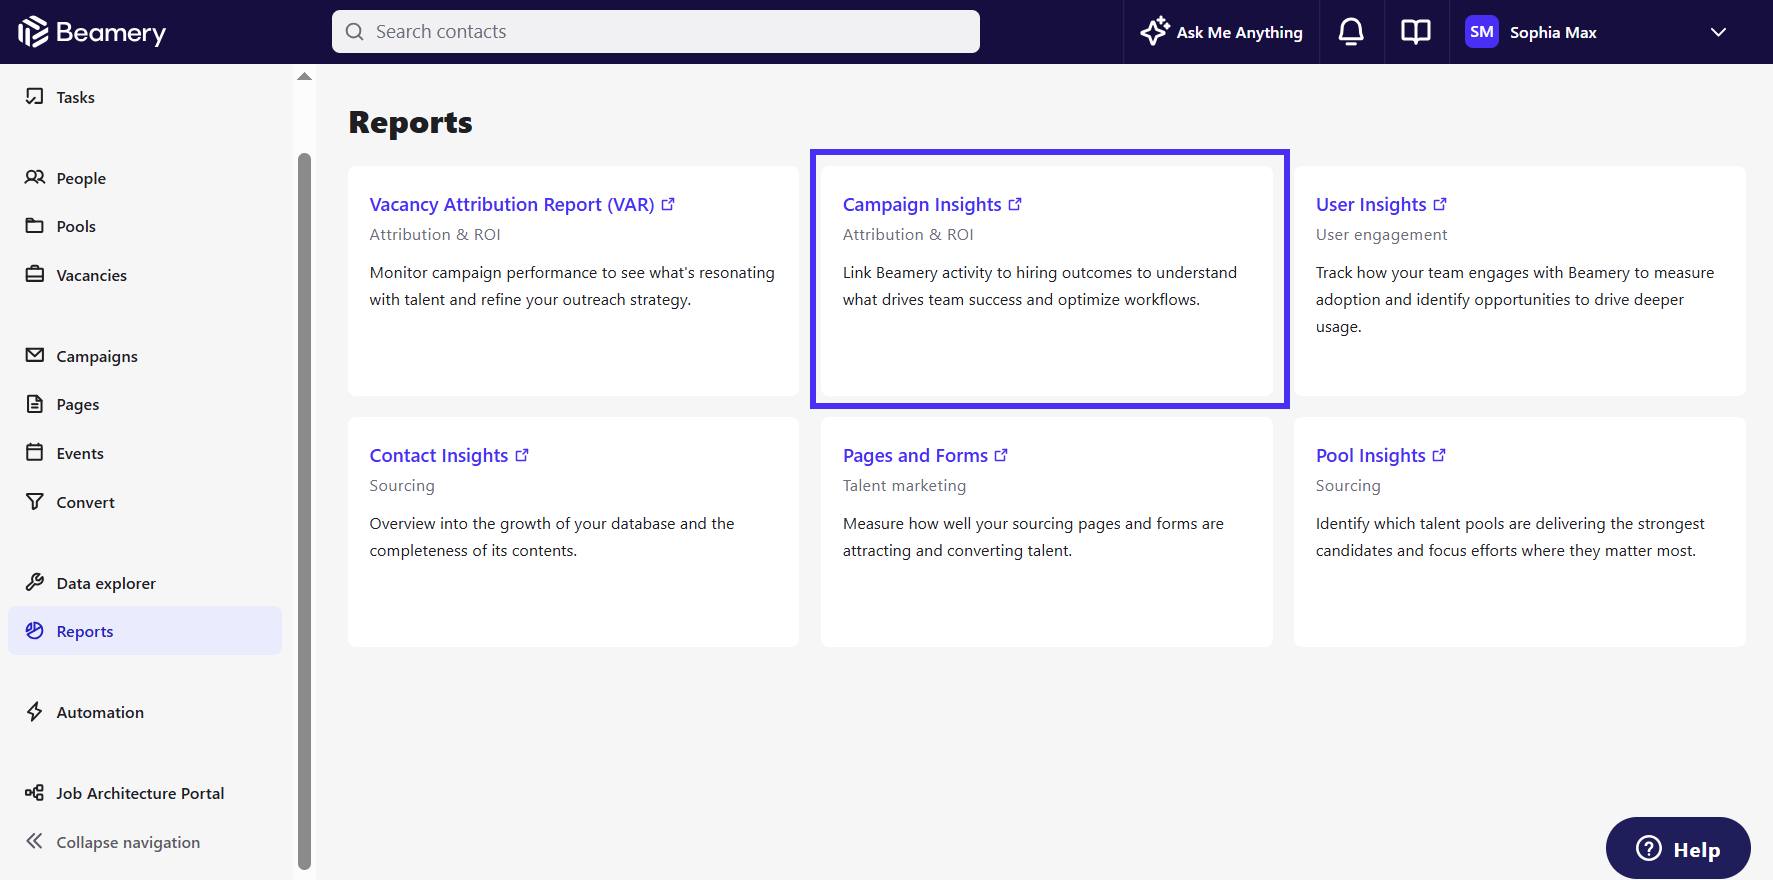Click external link icon beside Pages and Forms

tap(1001, 455)
